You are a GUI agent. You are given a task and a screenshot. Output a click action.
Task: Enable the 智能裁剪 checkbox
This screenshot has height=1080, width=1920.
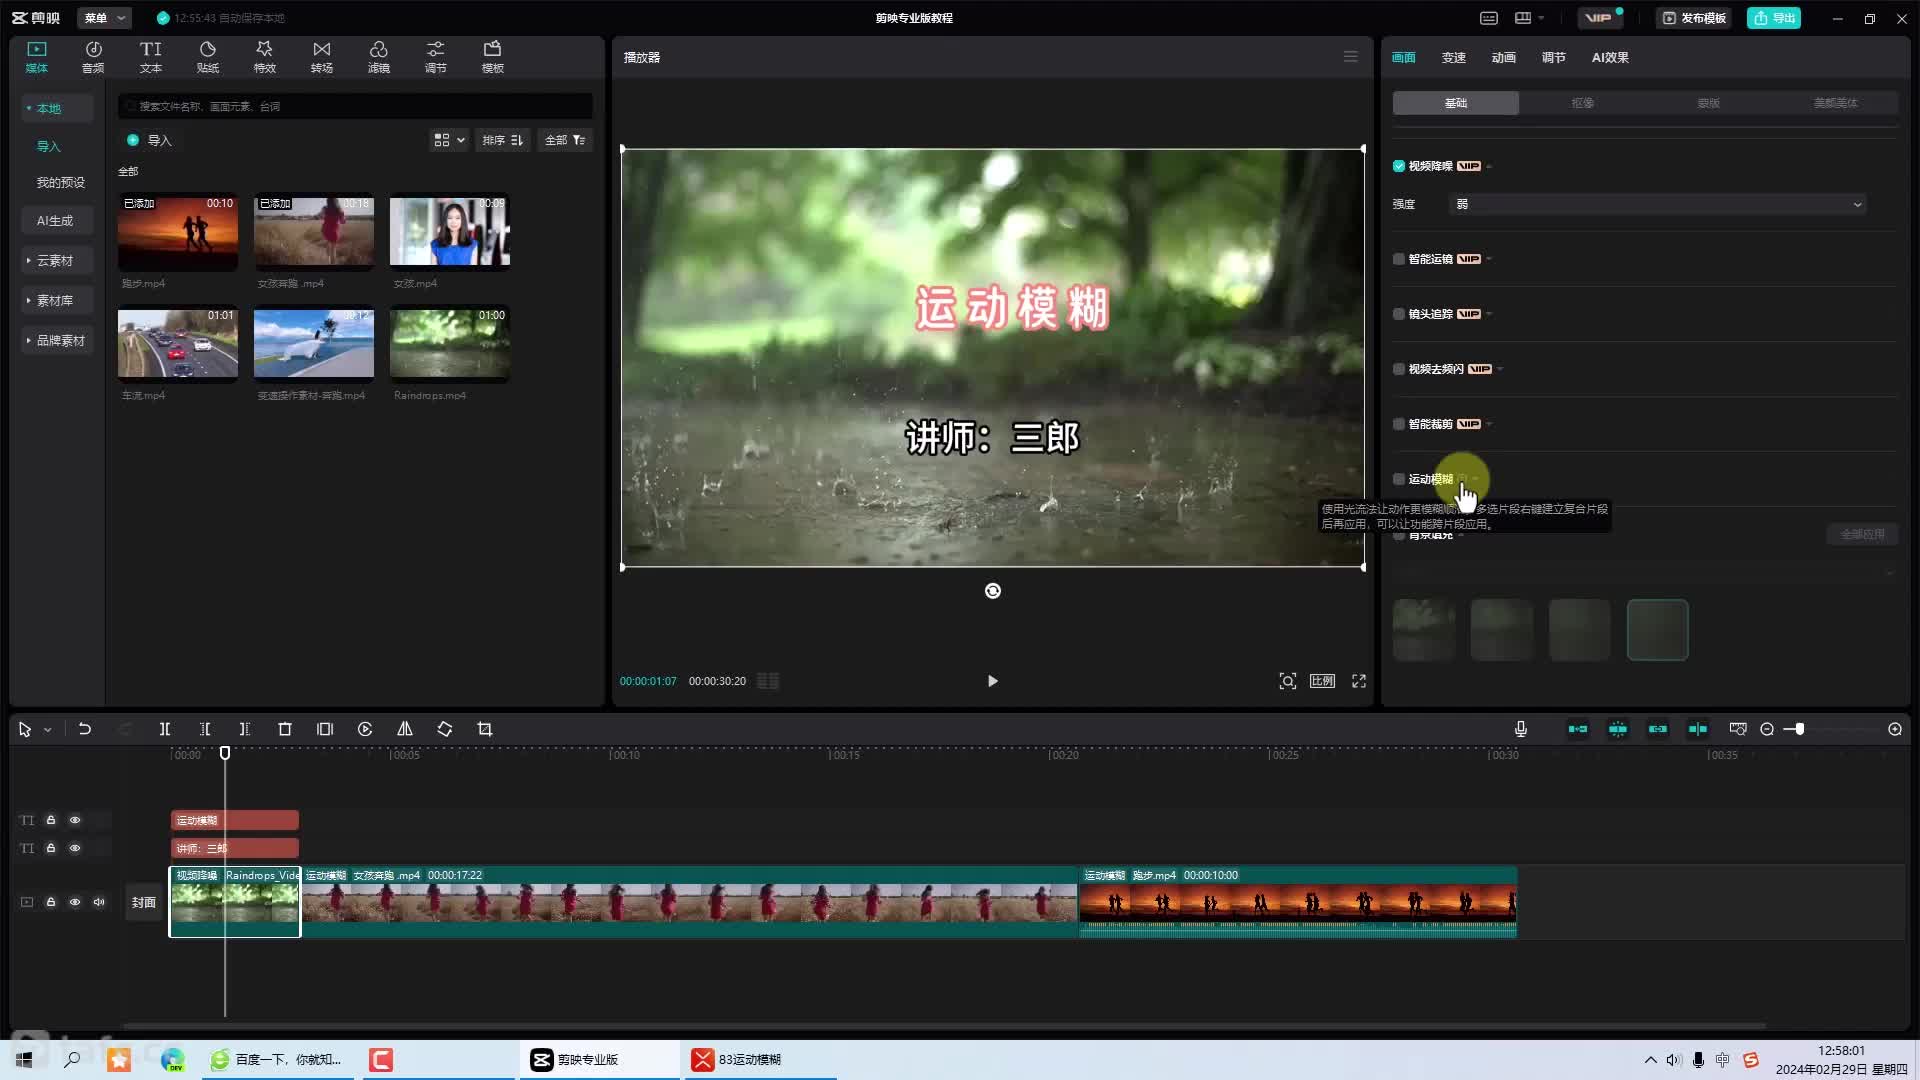1399,424
